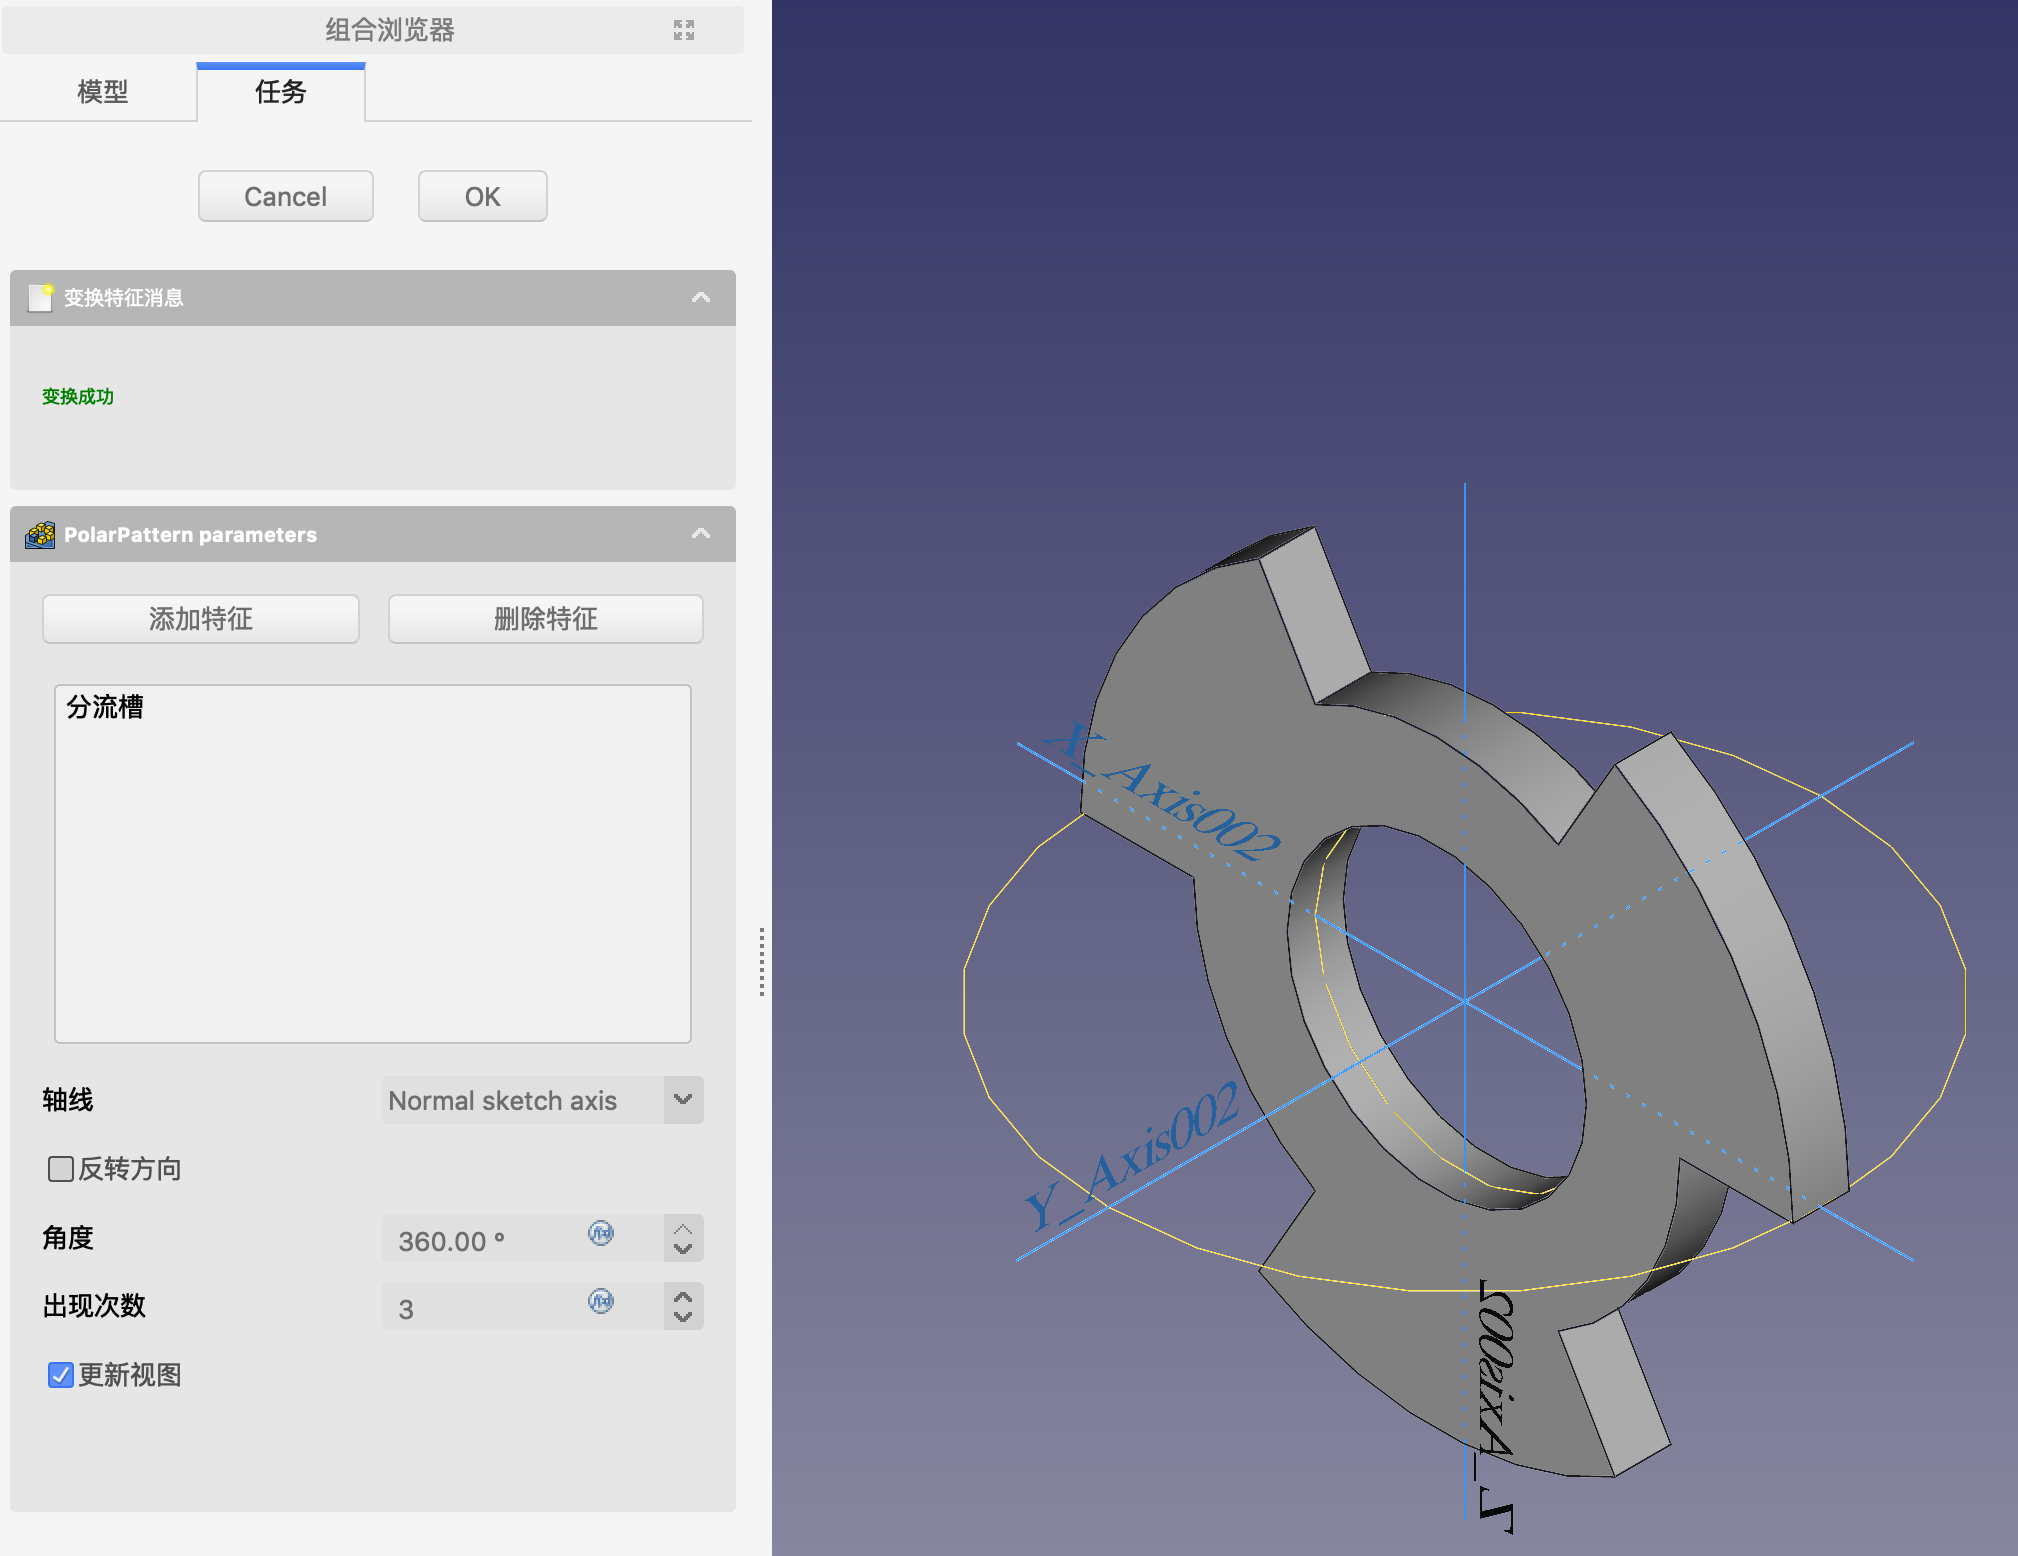Select the 任务 tab
2018x1556 pixels.
[280, 92]
